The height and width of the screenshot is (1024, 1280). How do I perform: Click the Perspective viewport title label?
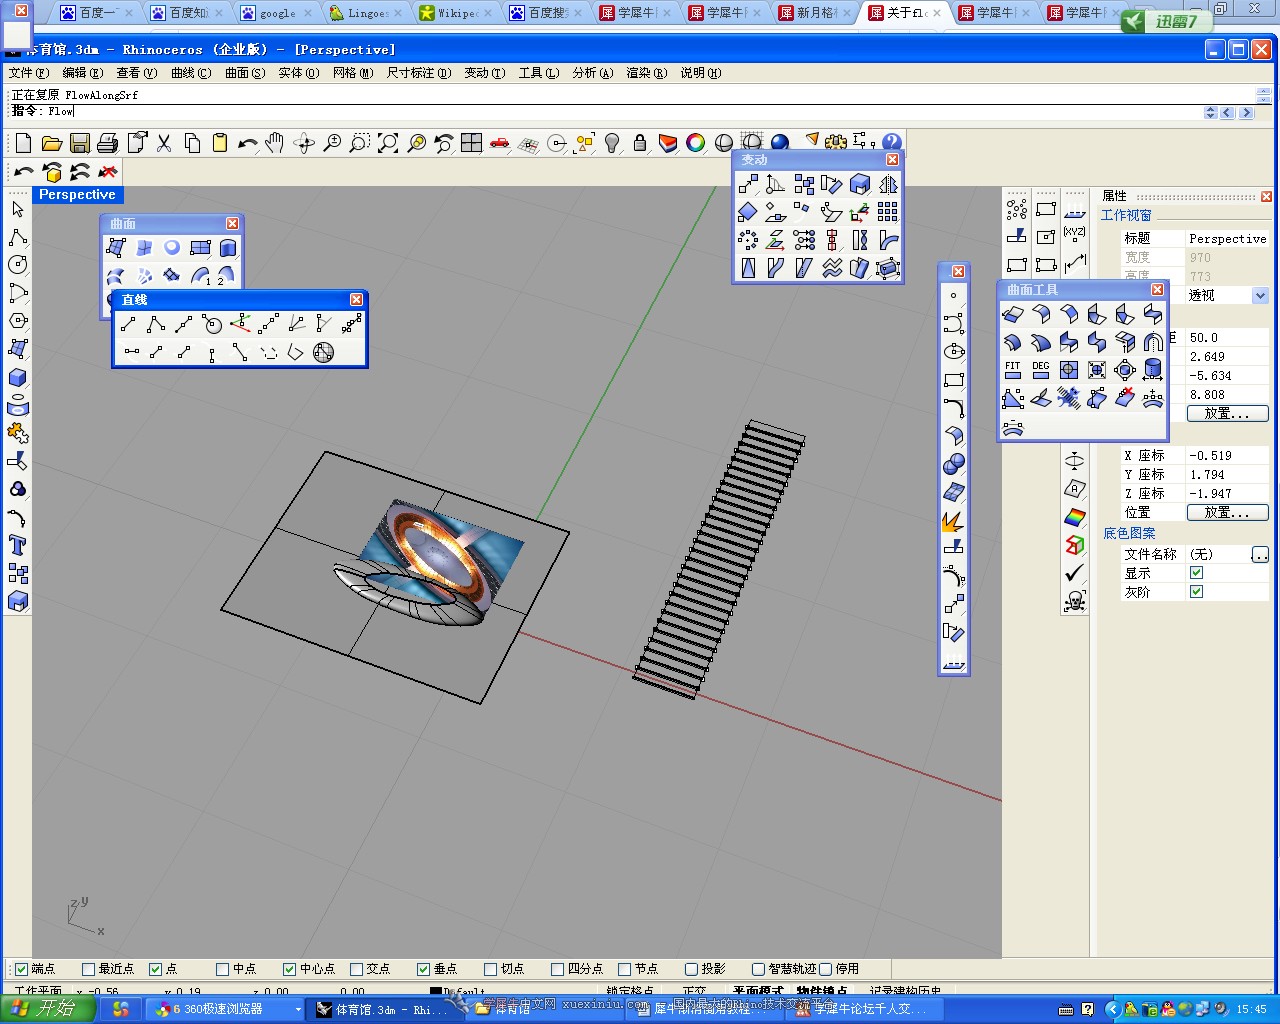(77, 195)
